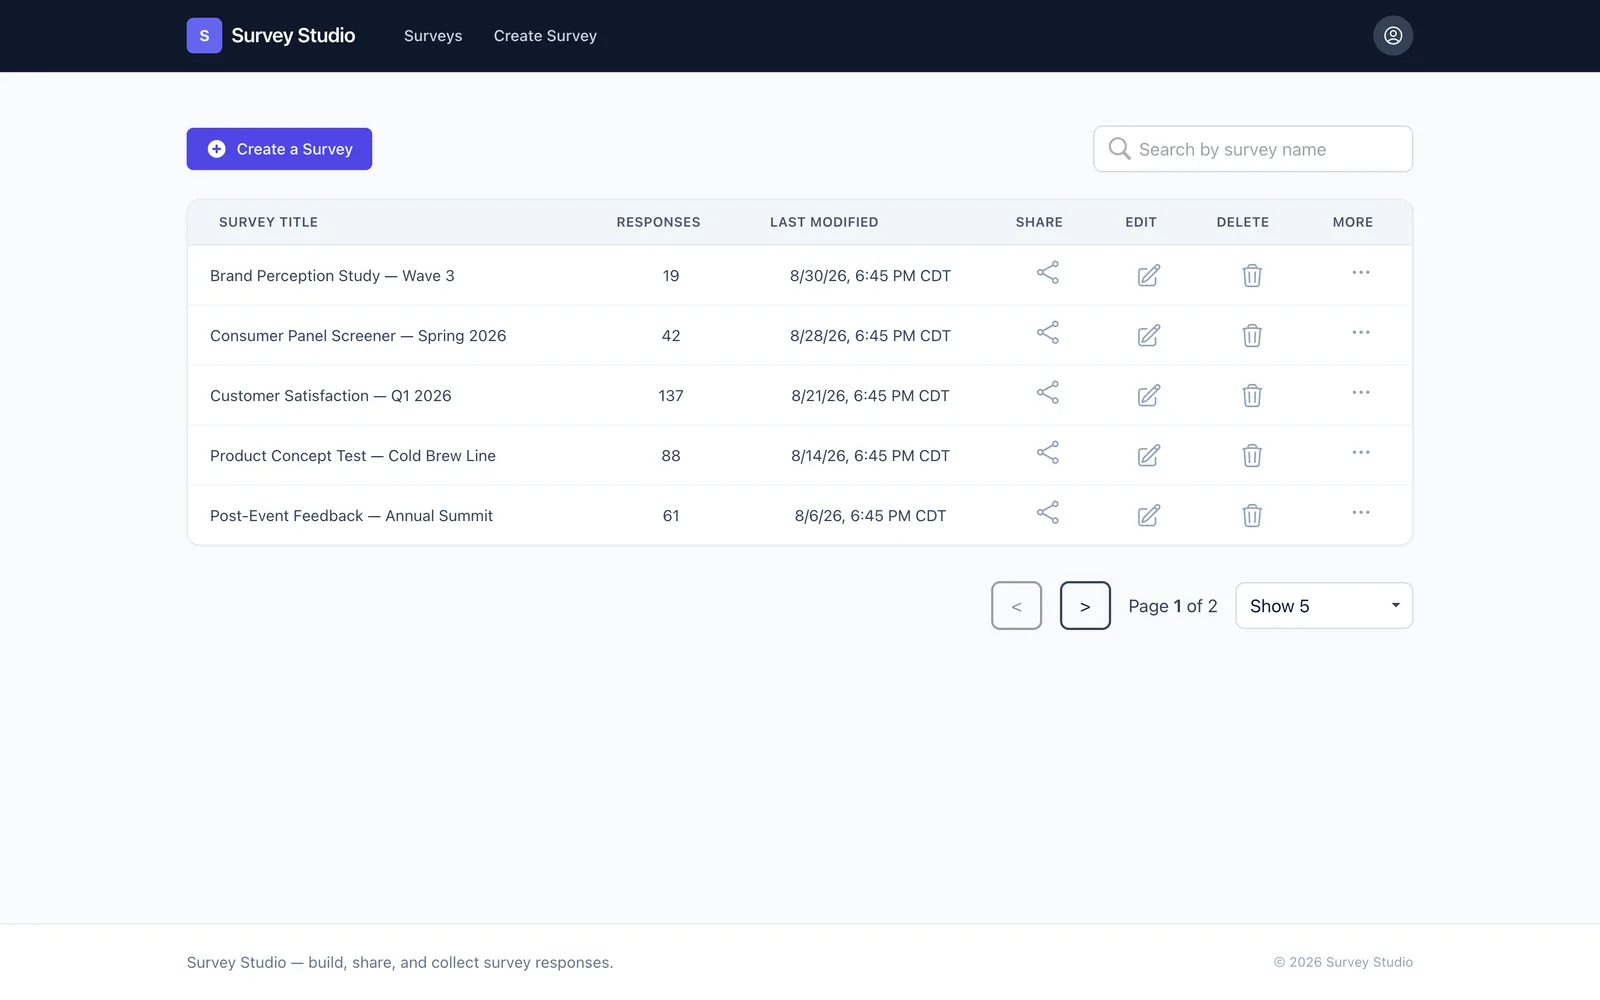Click the 8/30/26, 6:45 PM CDT date

[x=870, y=276]
